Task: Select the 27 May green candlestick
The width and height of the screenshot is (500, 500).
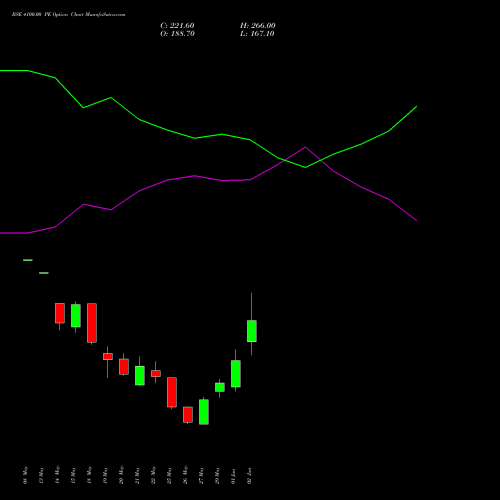Action: click(204, 412)
